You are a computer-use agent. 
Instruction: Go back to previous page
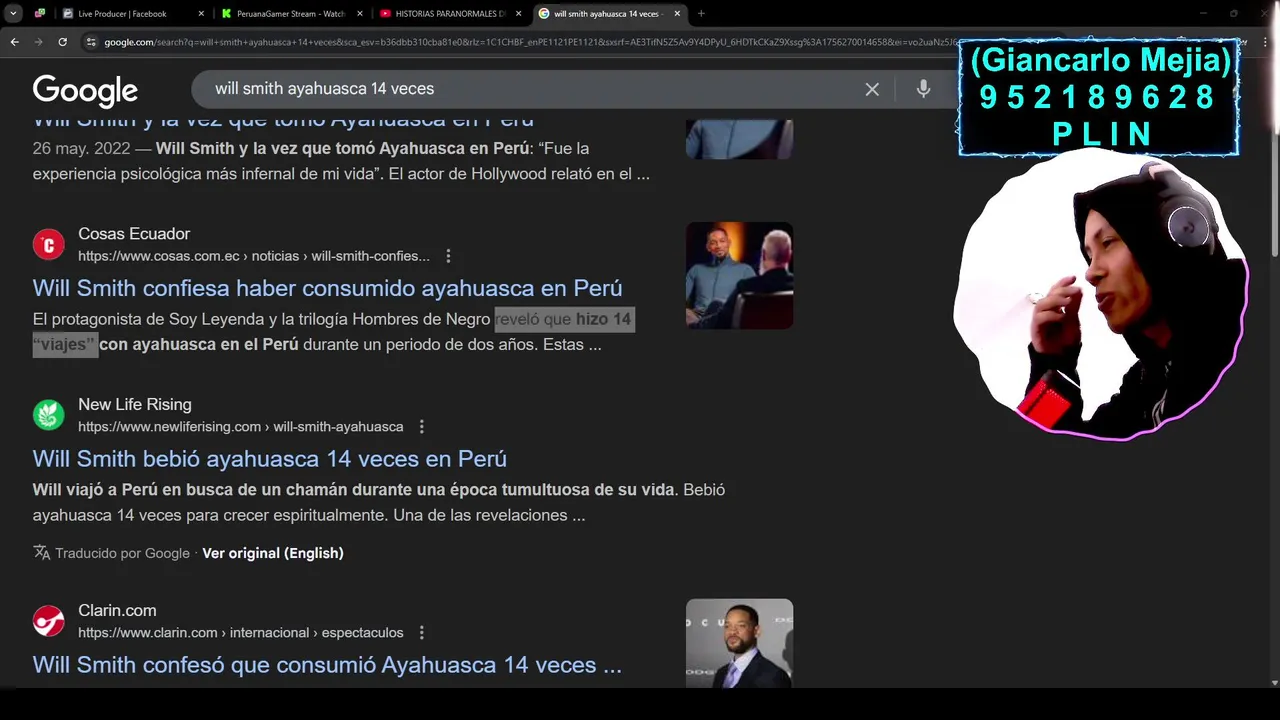click(14, 42)
